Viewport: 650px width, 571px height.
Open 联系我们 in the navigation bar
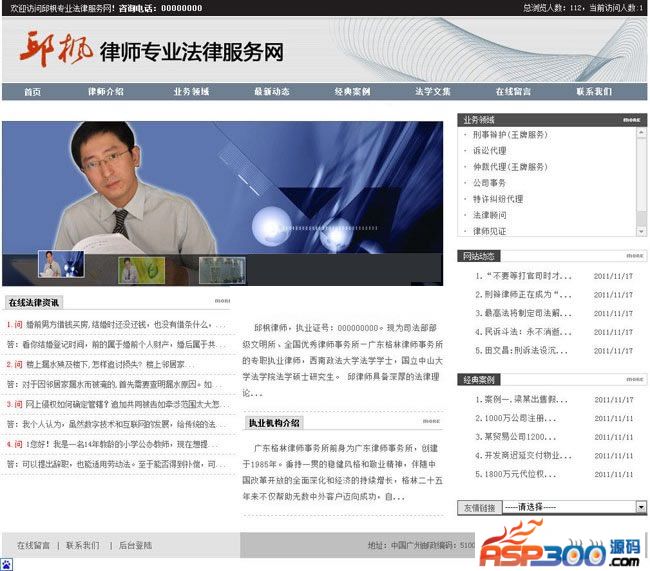(x=593, y=91)
